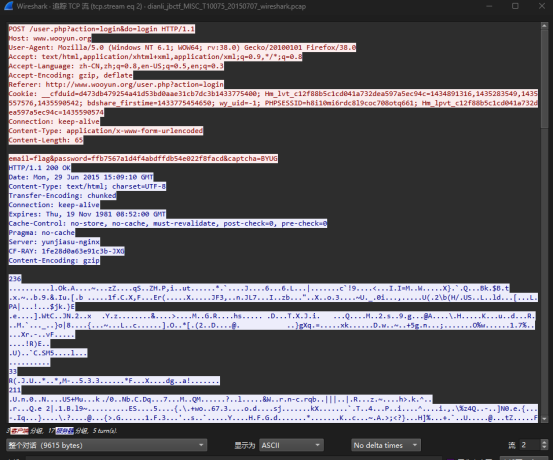
Task: Click the Date: Mon, 29 Jun 2015 line
Action: pyautogui.click(x=81, y=177)
